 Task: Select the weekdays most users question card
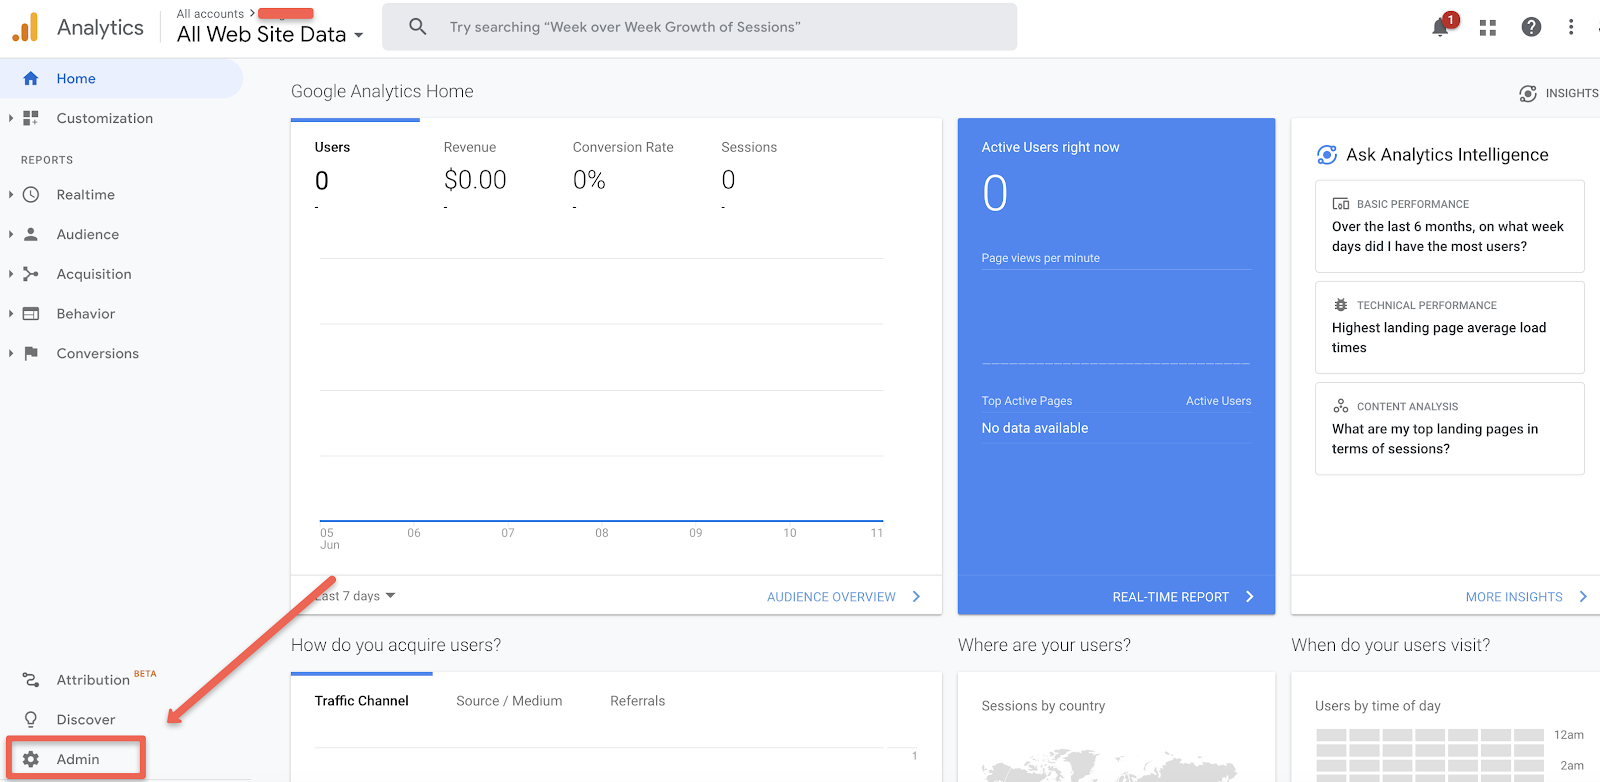point(1449,226)
